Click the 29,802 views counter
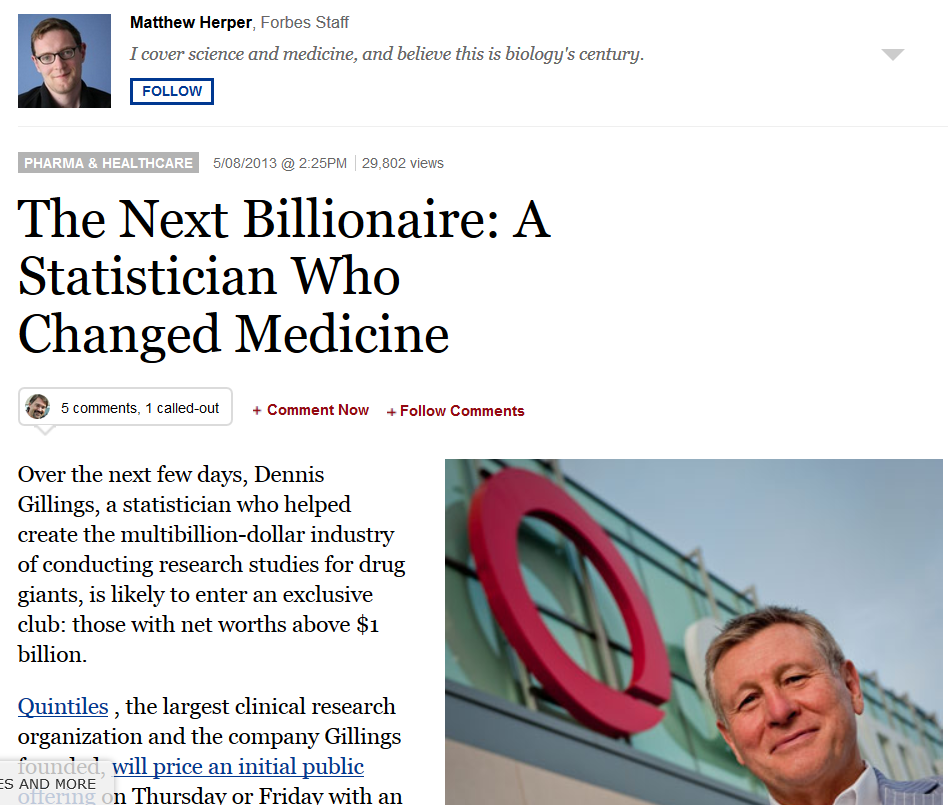The height and width of the screenshot is (805, 948). [x=403, y=163]
